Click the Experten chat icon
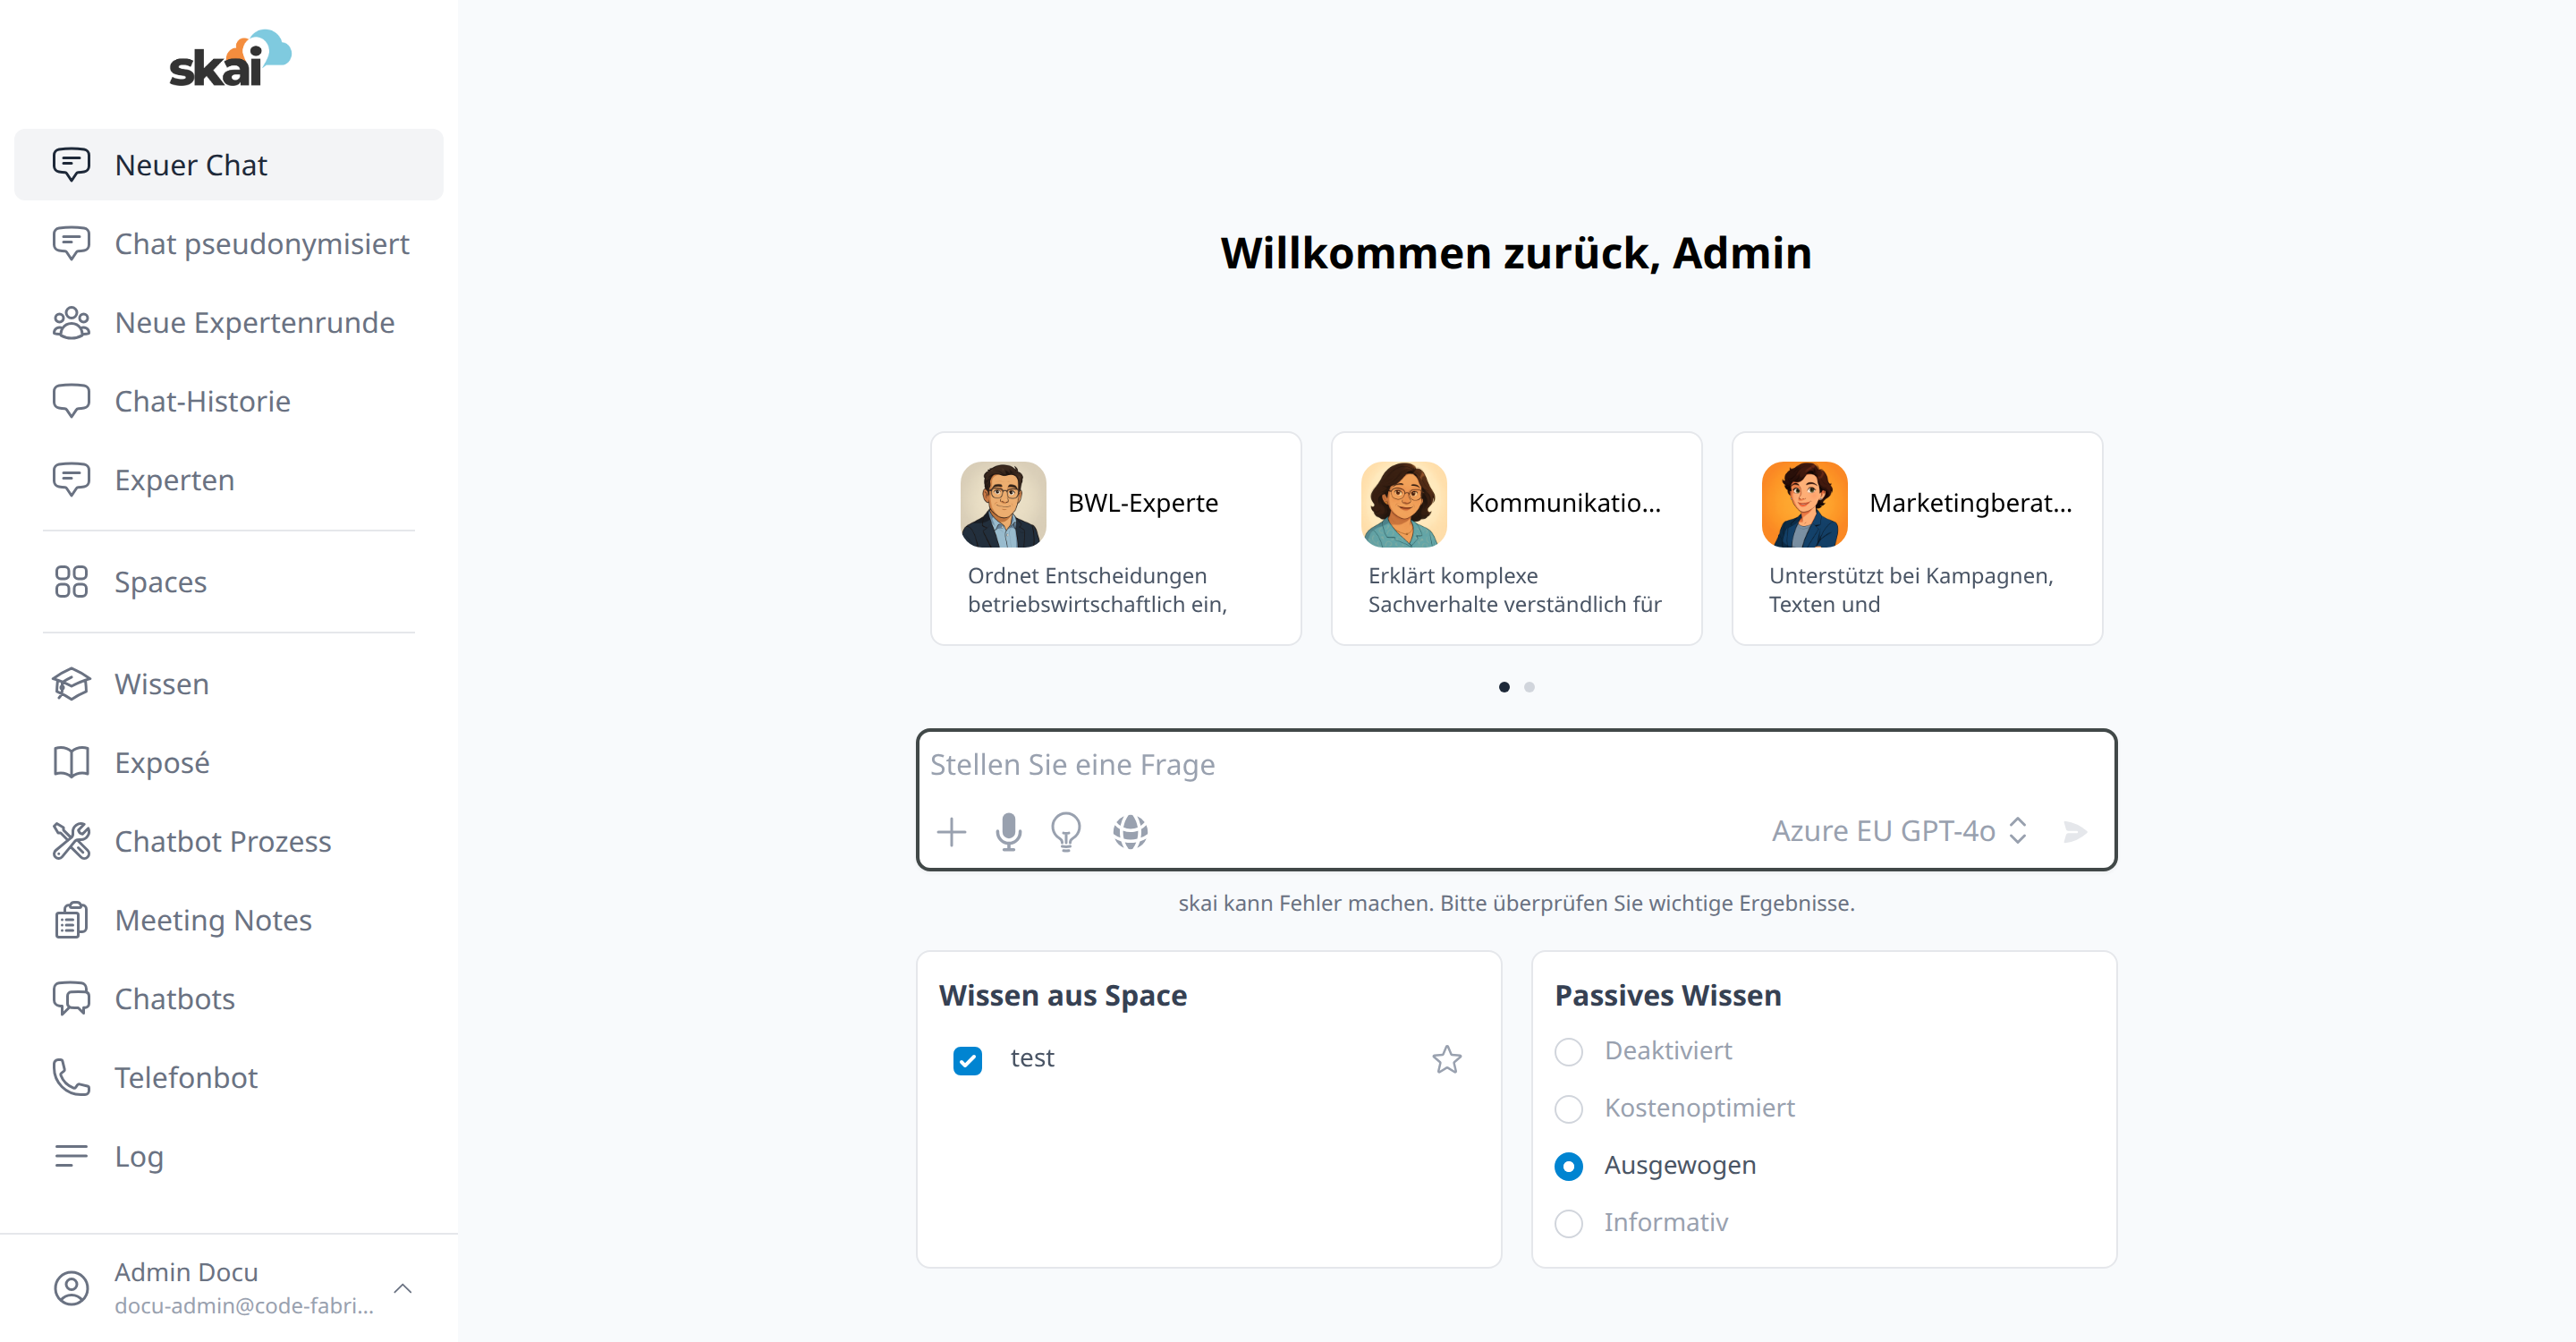Screen dimensions: 2576x1342 [71, 480]
